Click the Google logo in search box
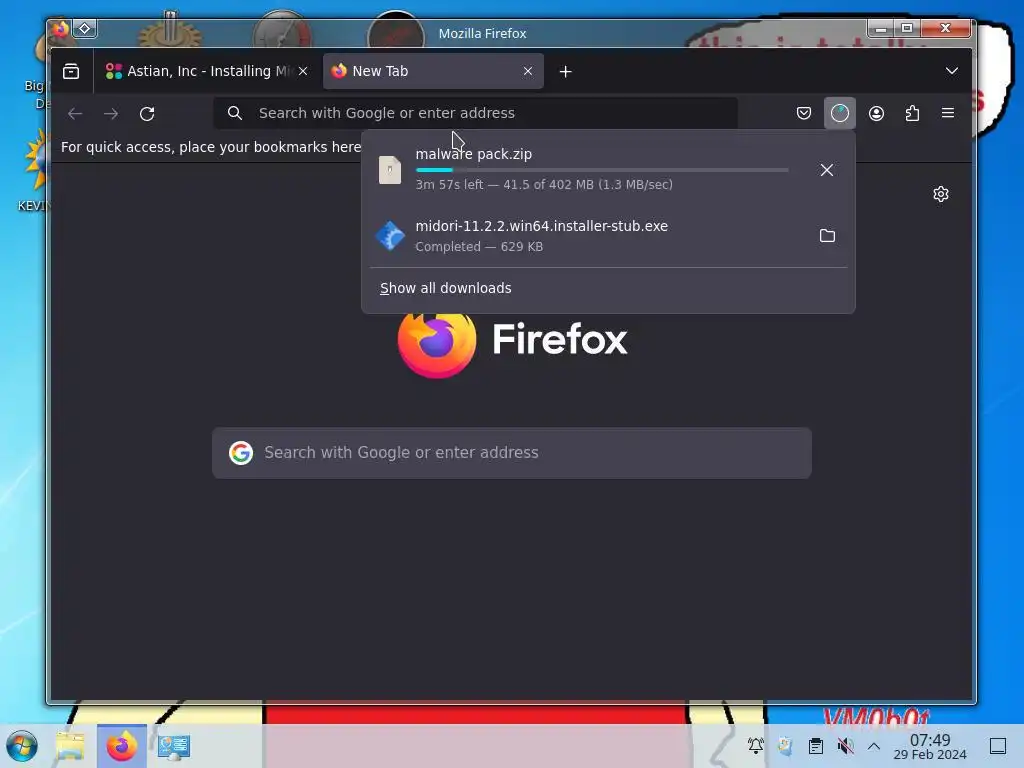 pyautogui.click(x=241, y=453)
